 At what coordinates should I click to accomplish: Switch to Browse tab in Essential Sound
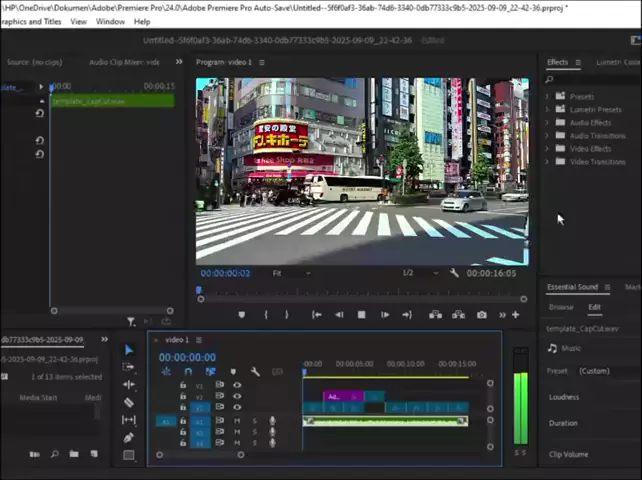click(x=561, y=307)
